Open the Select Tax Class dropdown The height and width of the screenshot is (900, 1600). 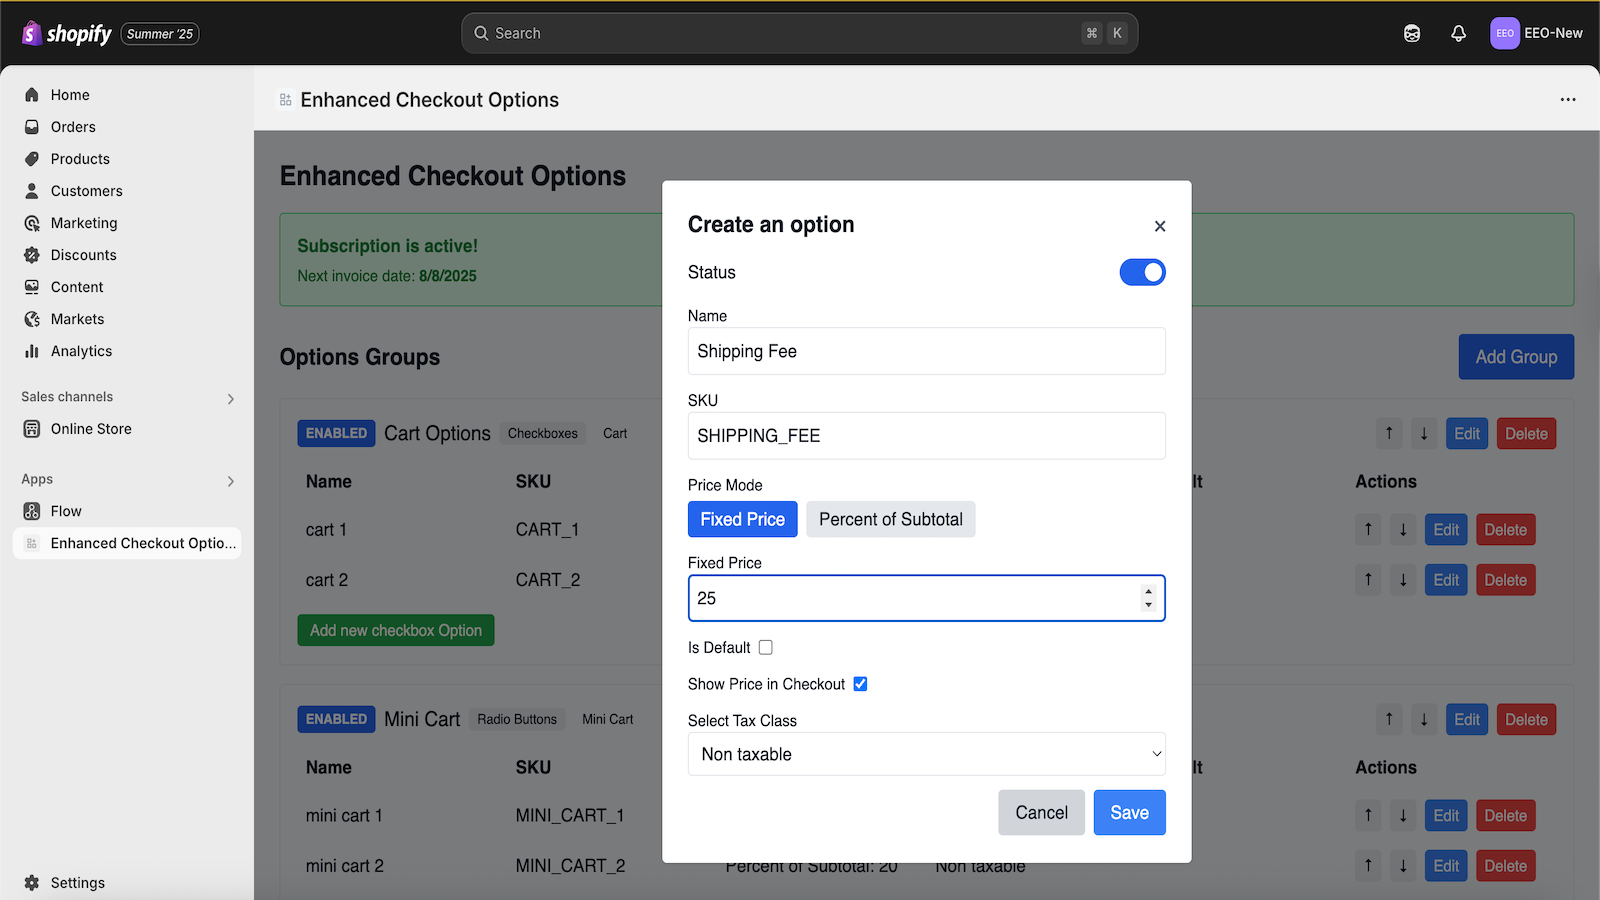pyautogui.click(x=926, y=754)
